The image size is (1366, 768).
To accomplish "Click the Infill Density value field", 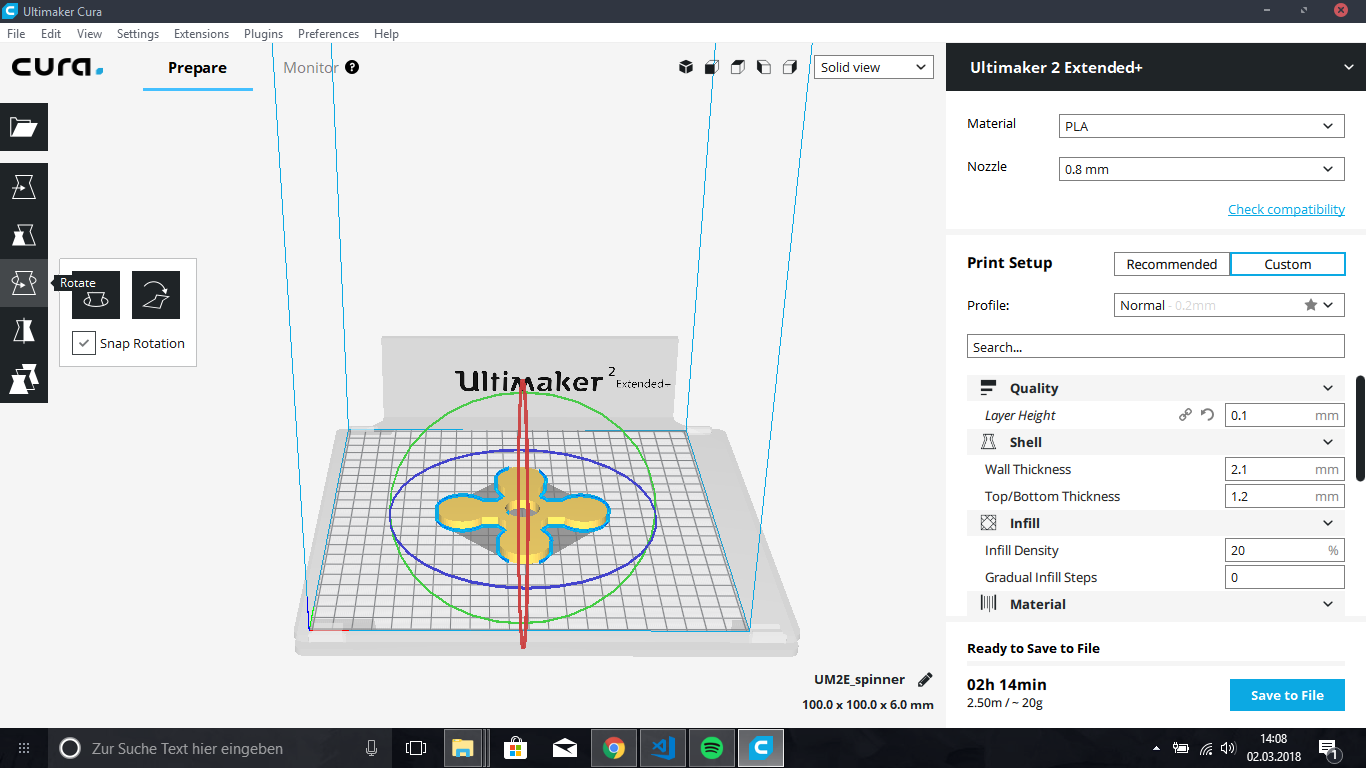I will pyautogui.click(x=1285, y=550).
